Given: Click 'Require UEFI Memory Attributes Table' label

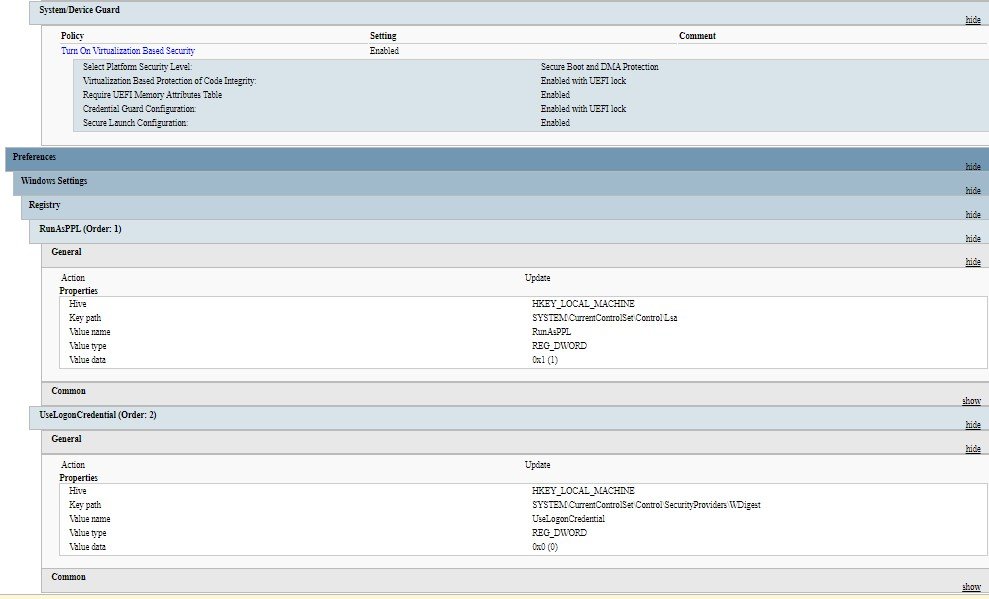Looking at the screenshot, I should (152, 95).
